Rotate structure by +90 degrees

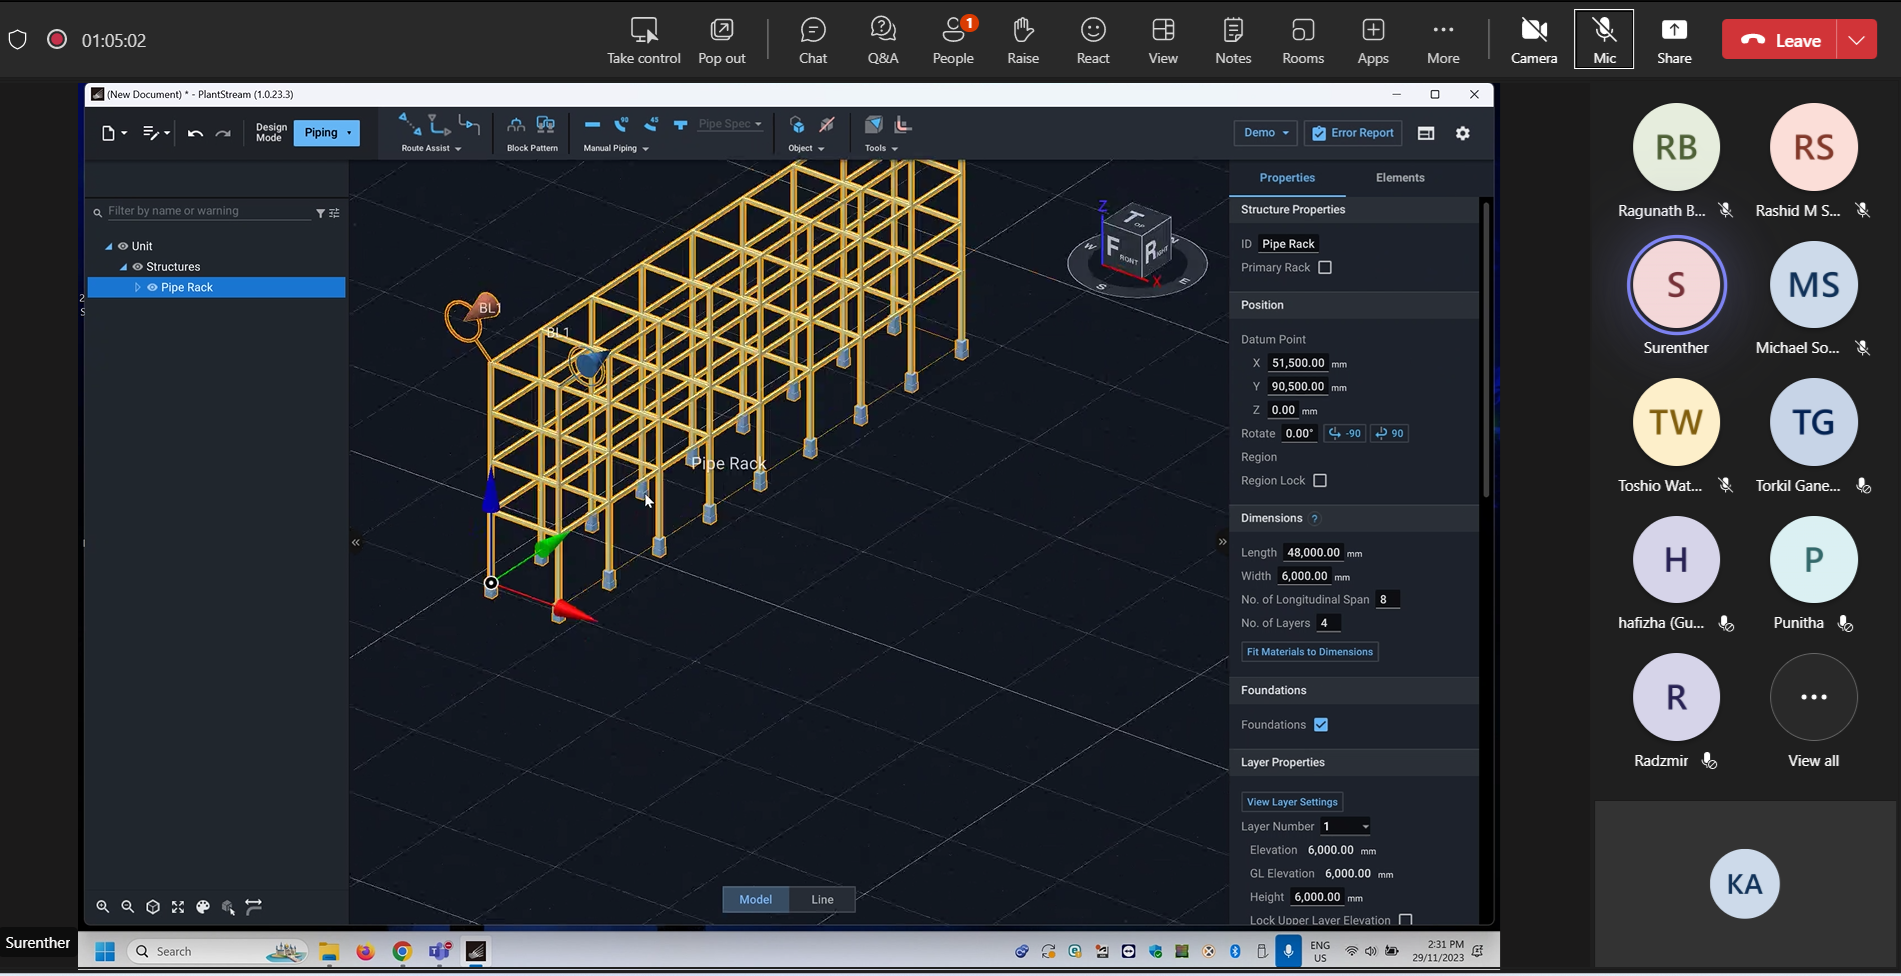click(x=1389, y=434)
